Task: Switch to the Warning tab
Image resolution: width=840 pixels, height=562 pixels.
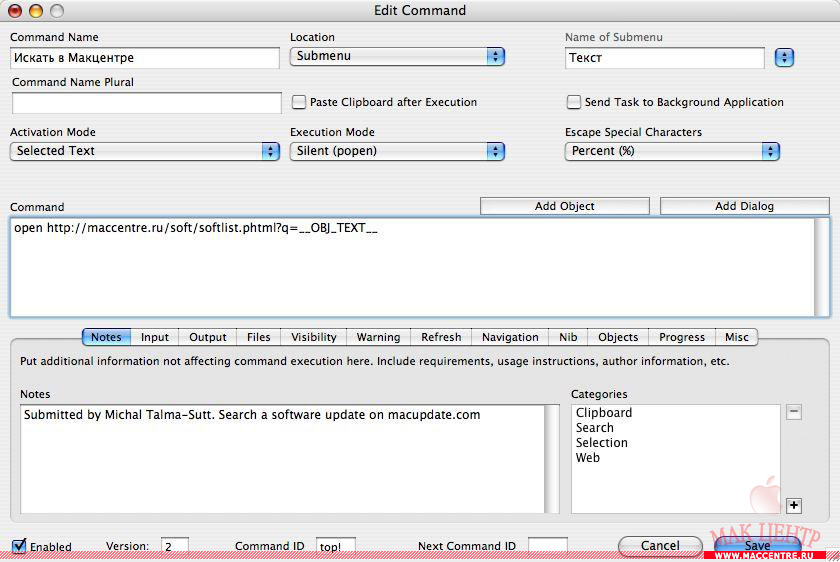Action: [379, 337]
